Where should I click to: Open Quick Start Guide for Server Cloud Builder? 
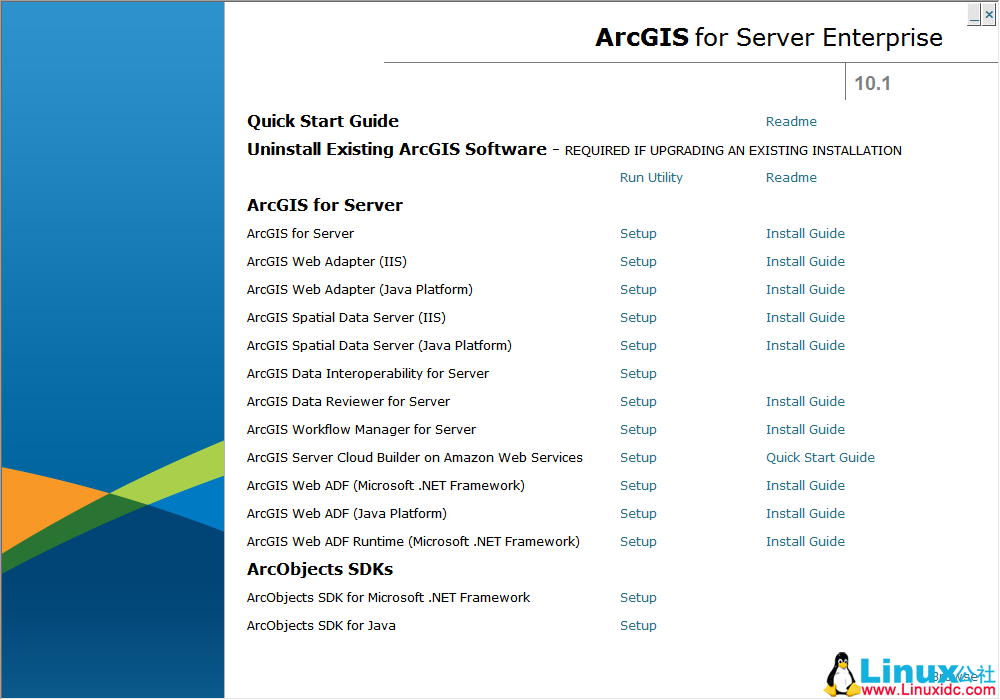(820, 457)
